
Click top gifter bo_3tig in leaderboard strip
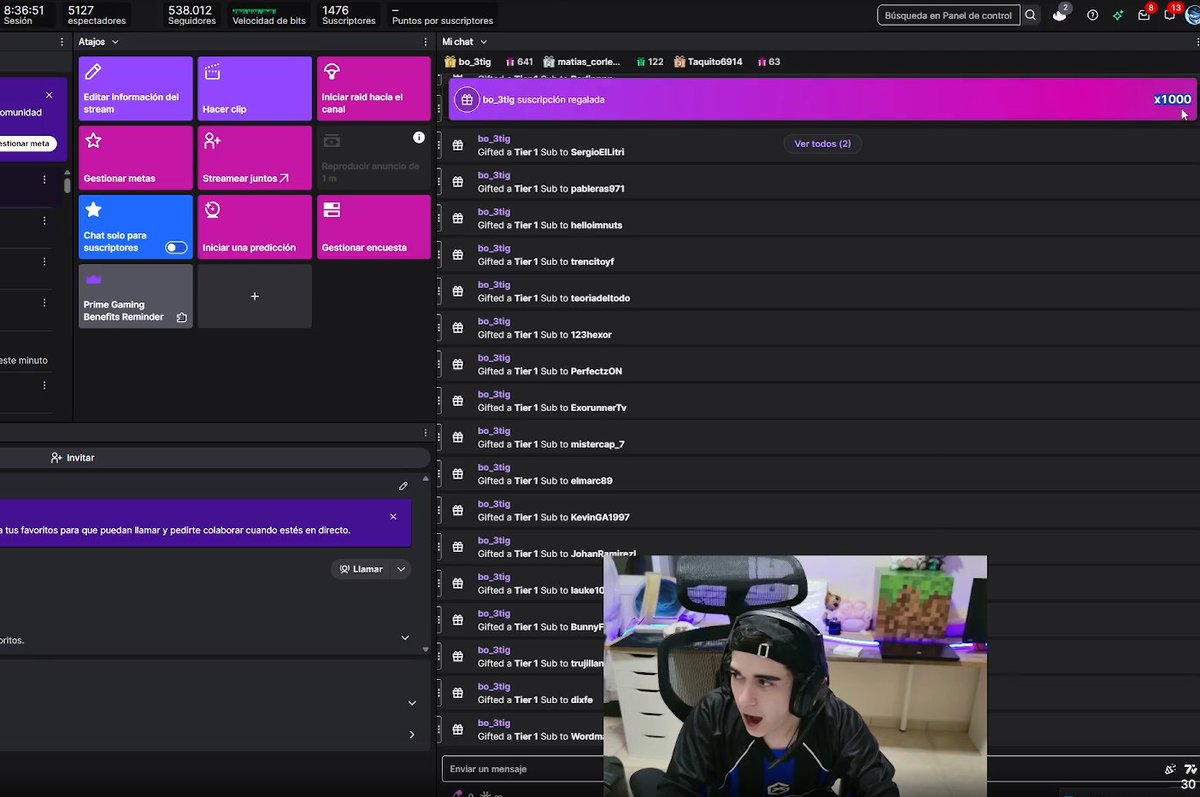click(x=468, y=62)
